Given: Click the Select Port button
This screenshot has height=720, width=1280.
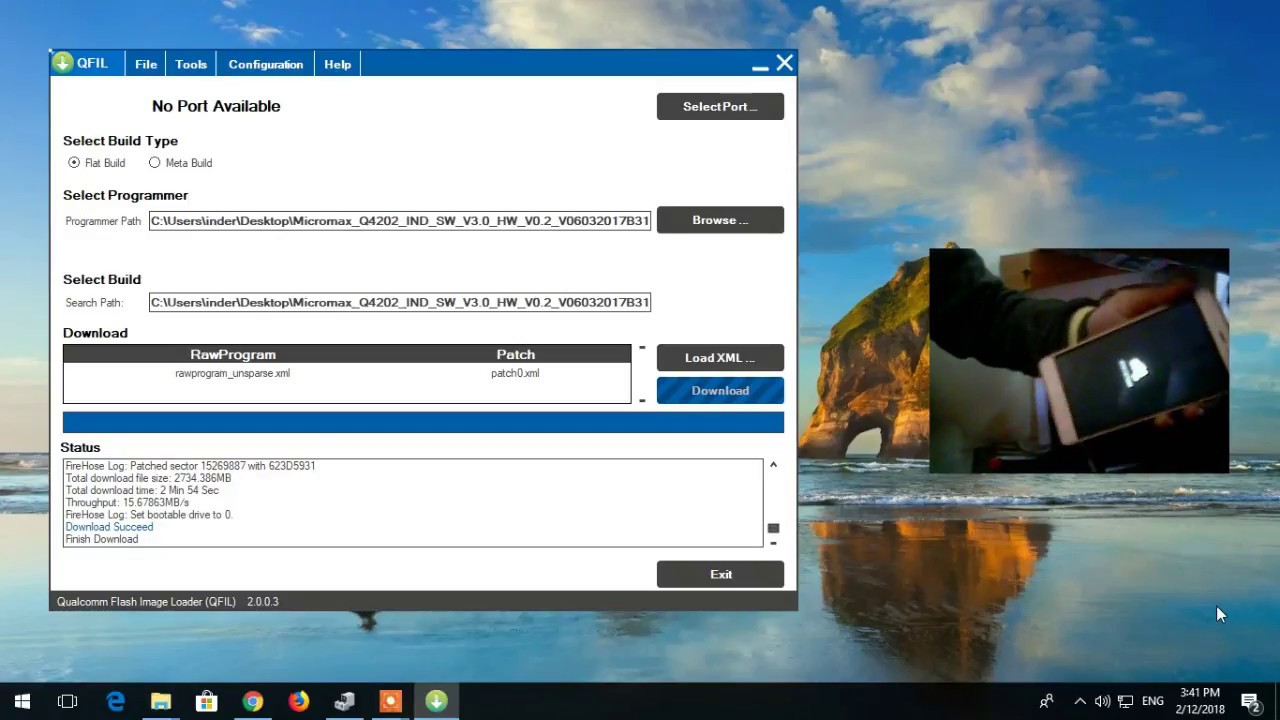Looking at the screenshot, I should [720, 106].
